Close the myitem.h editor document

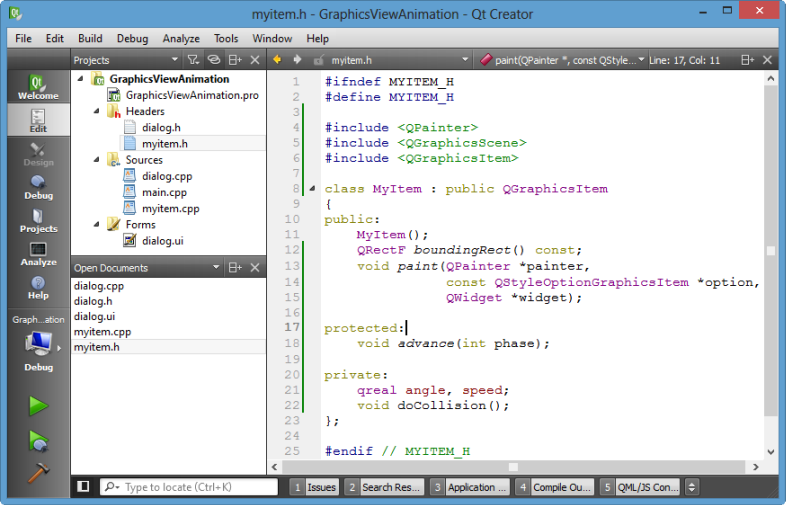tap(767, 60)
